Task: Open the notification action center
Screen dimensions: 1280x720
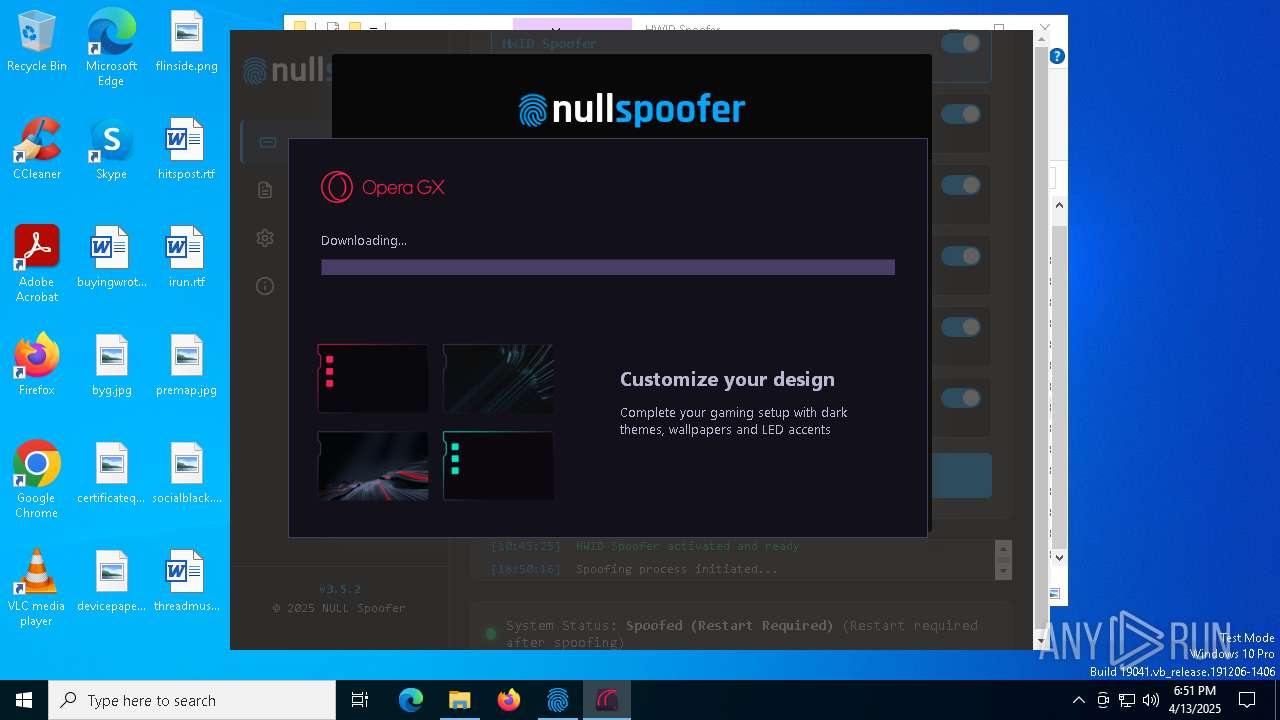Action: (x=1247, y=700)
